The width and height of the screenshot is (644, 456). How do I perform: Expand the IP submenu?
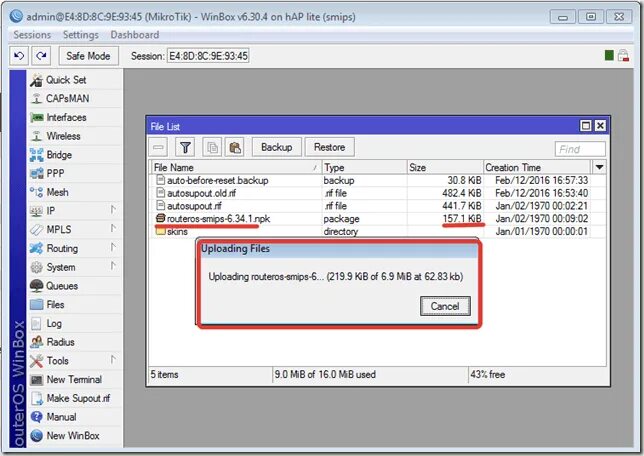(75, 211)
